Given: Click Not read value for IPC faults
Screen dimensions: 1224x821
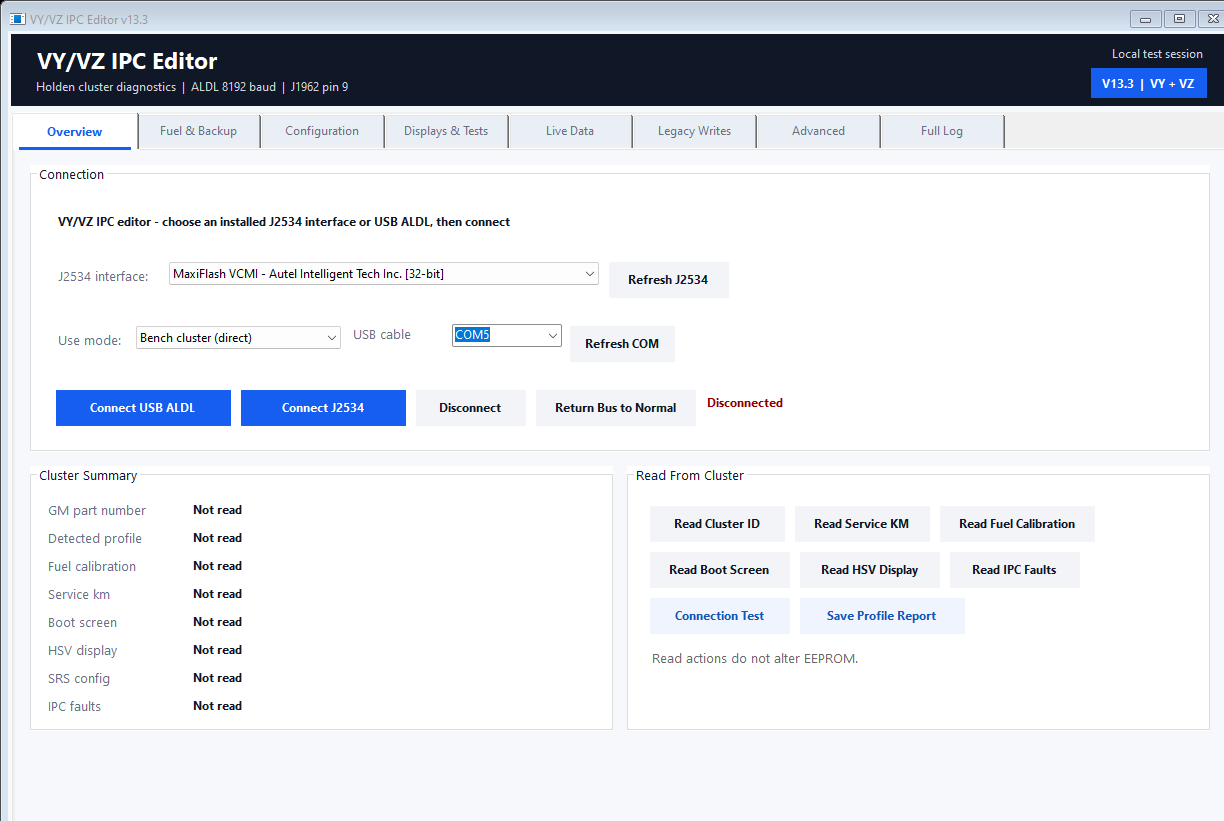Looking at the screenshot, I should (217, 706).
